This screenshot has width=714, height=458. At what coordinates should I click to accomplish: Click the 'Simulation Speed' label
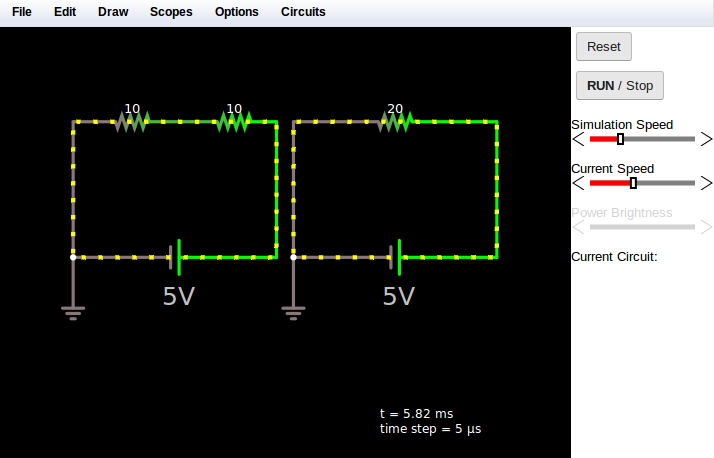pos(622,125)
